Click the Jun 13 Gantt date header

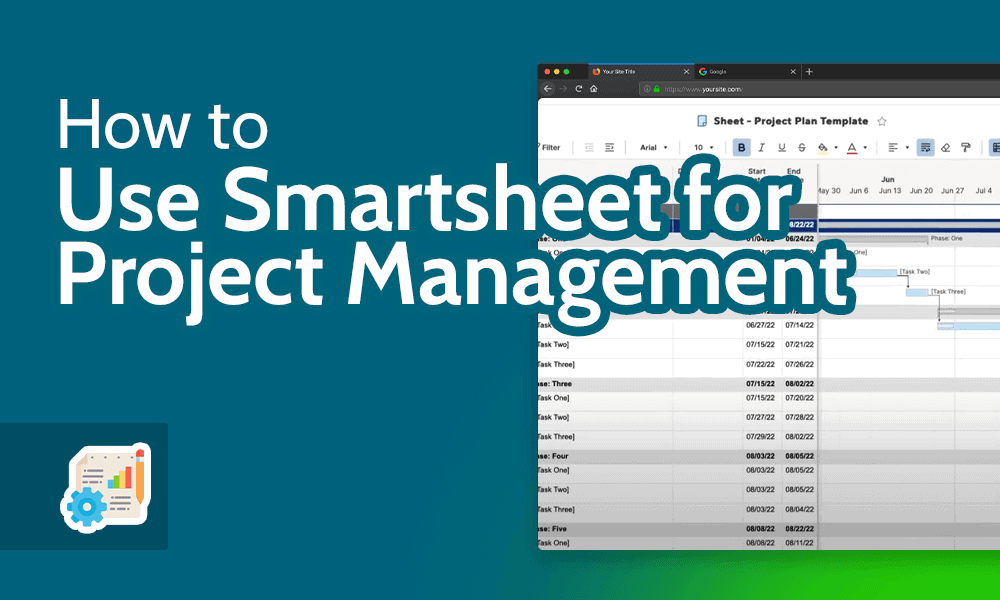890,191
